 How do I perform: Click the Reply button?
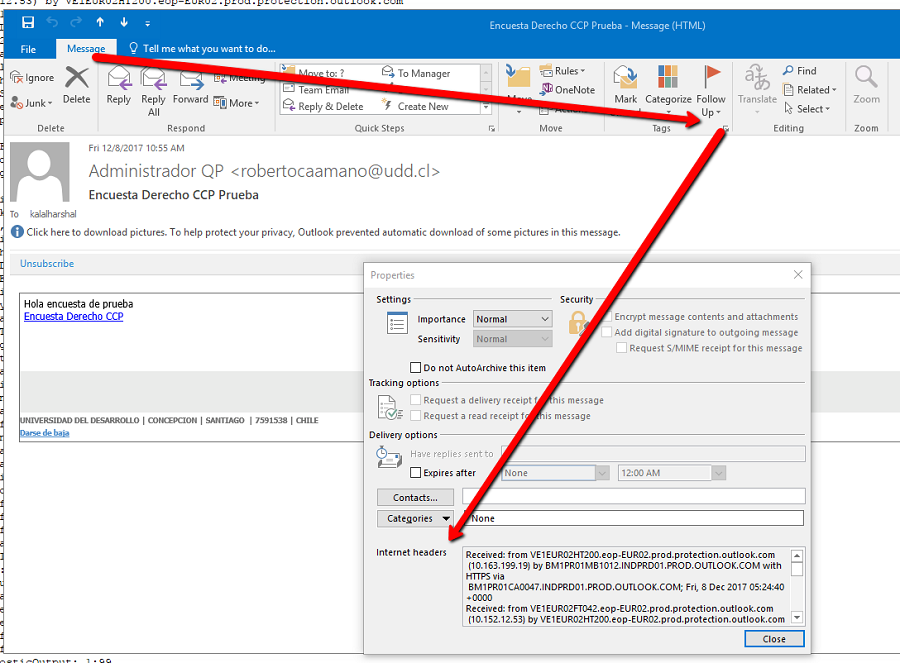pos(119,85)
